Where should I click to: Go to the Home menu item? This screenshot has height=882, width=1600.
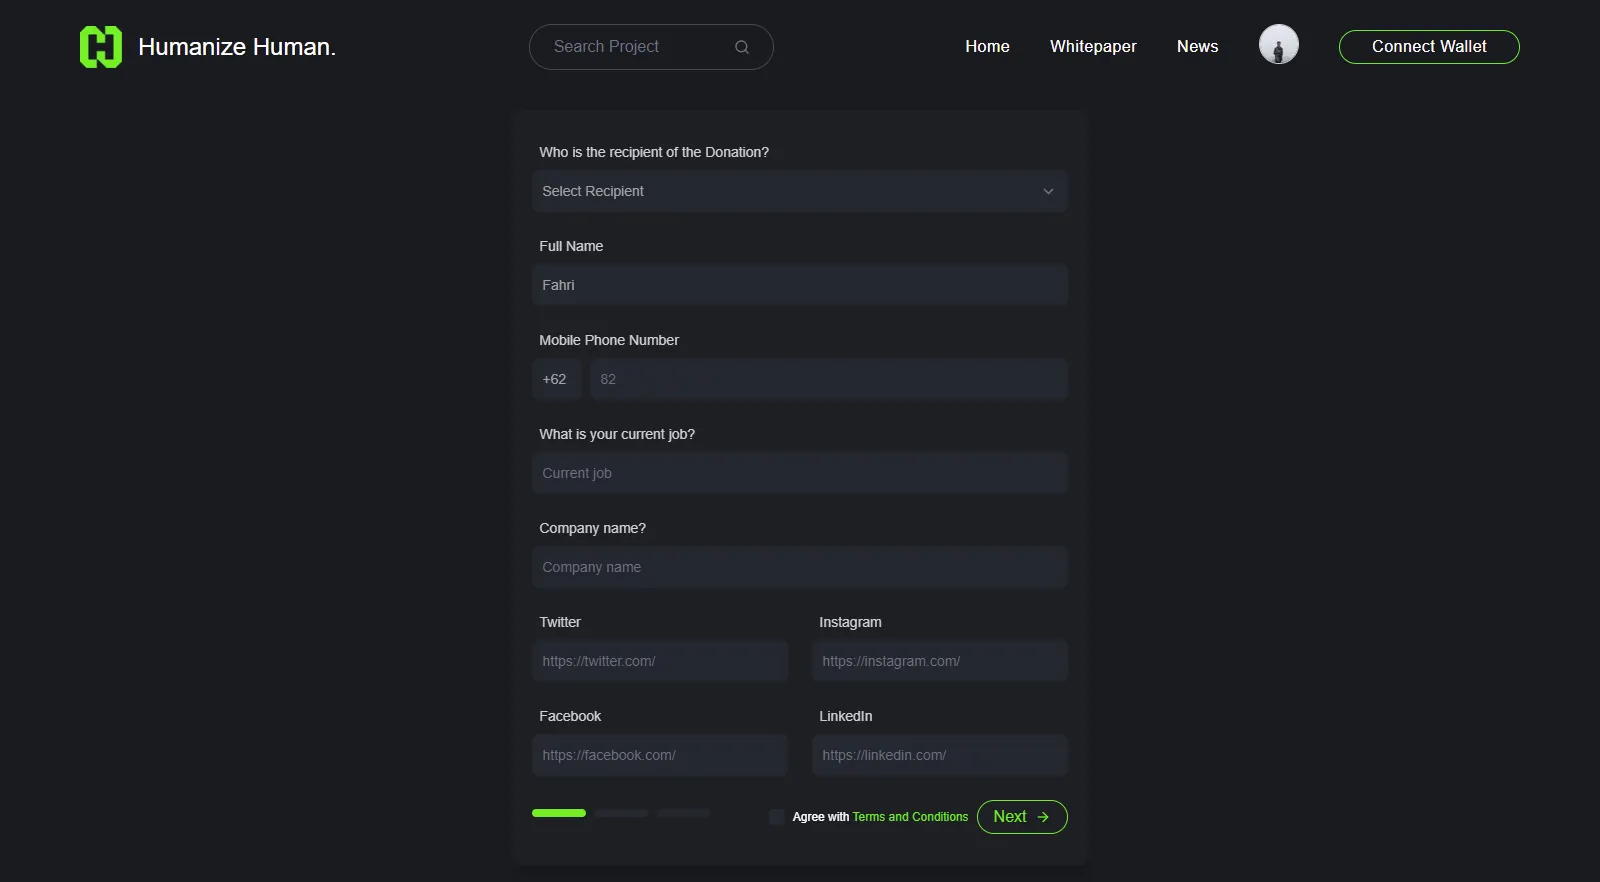pyautogui.click(x=987, y=46)
